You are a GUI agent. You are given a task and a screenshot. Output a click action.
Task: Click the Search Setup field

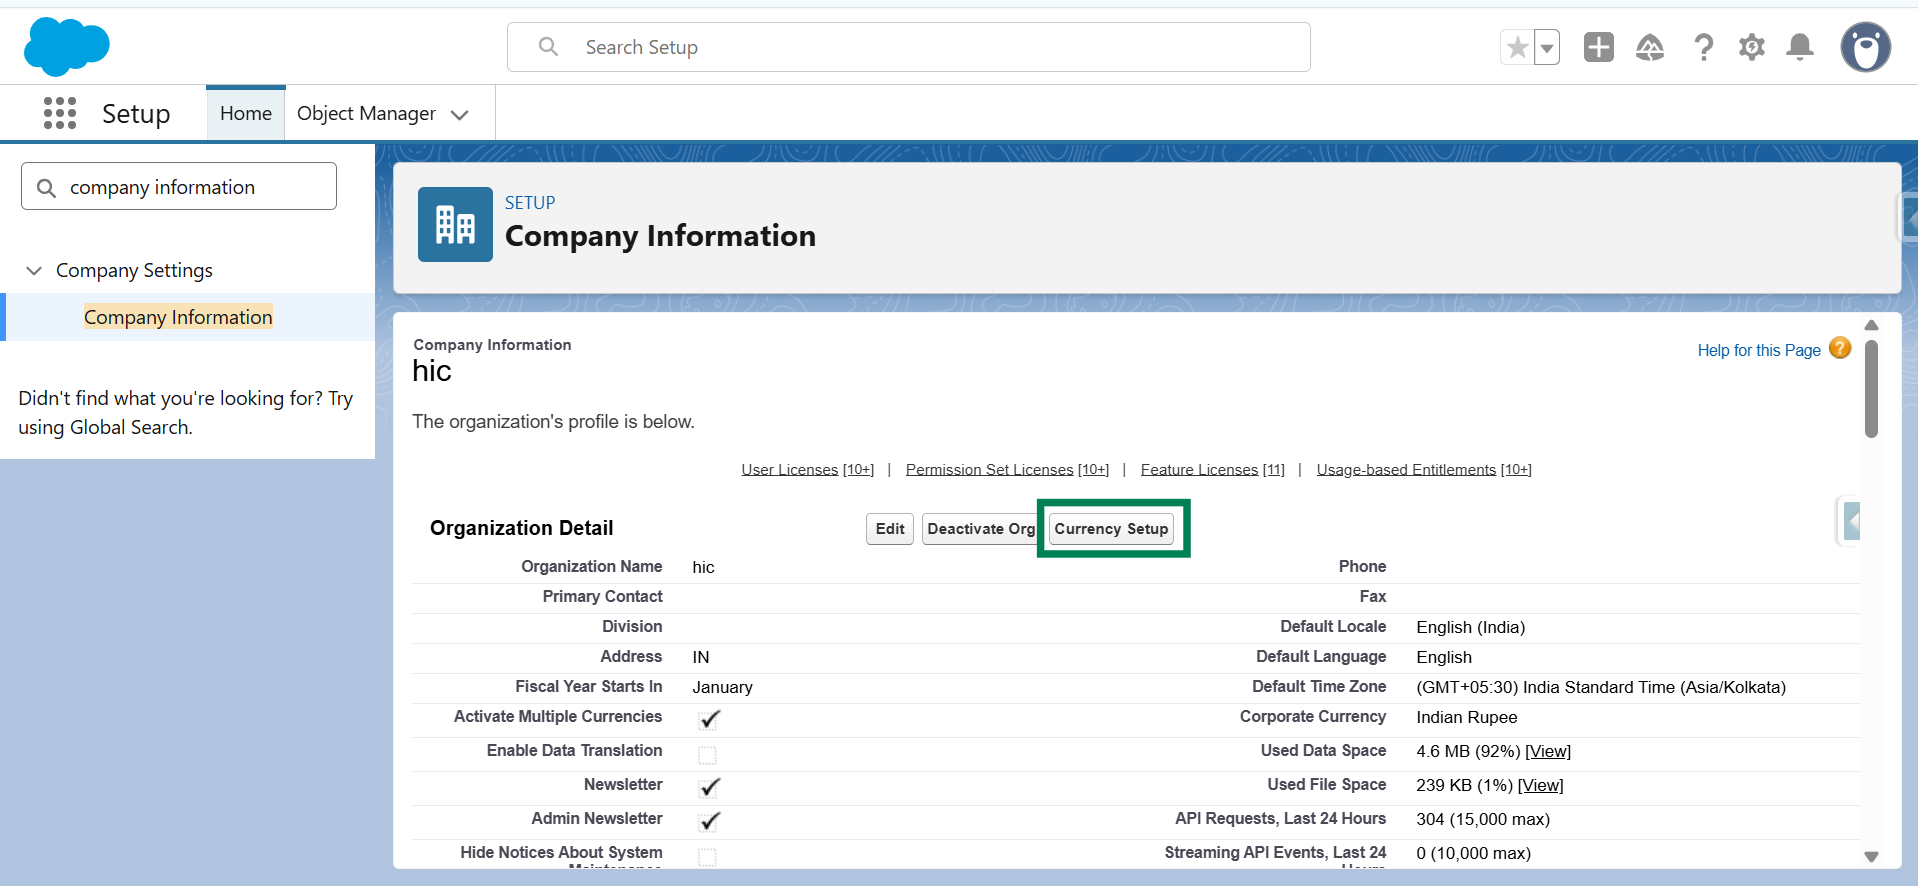(x=908, y=47)
